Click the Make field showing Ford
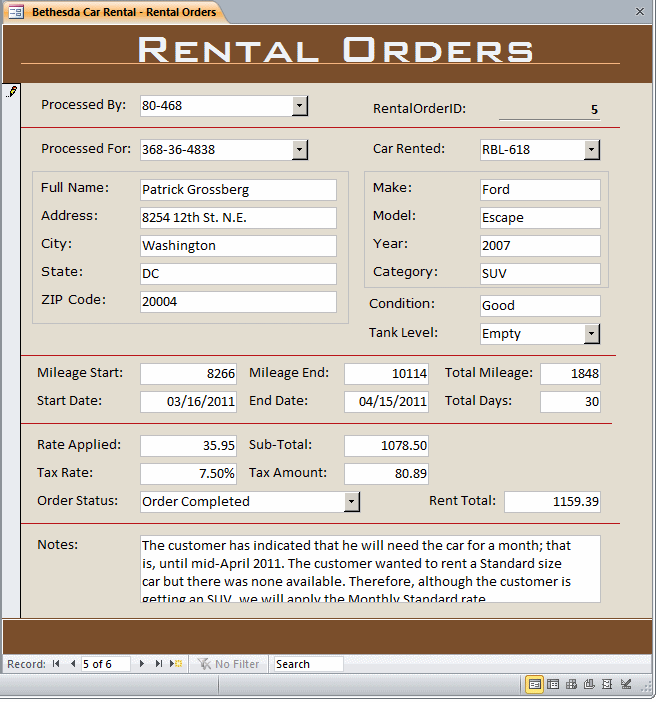 coord(540,190)
